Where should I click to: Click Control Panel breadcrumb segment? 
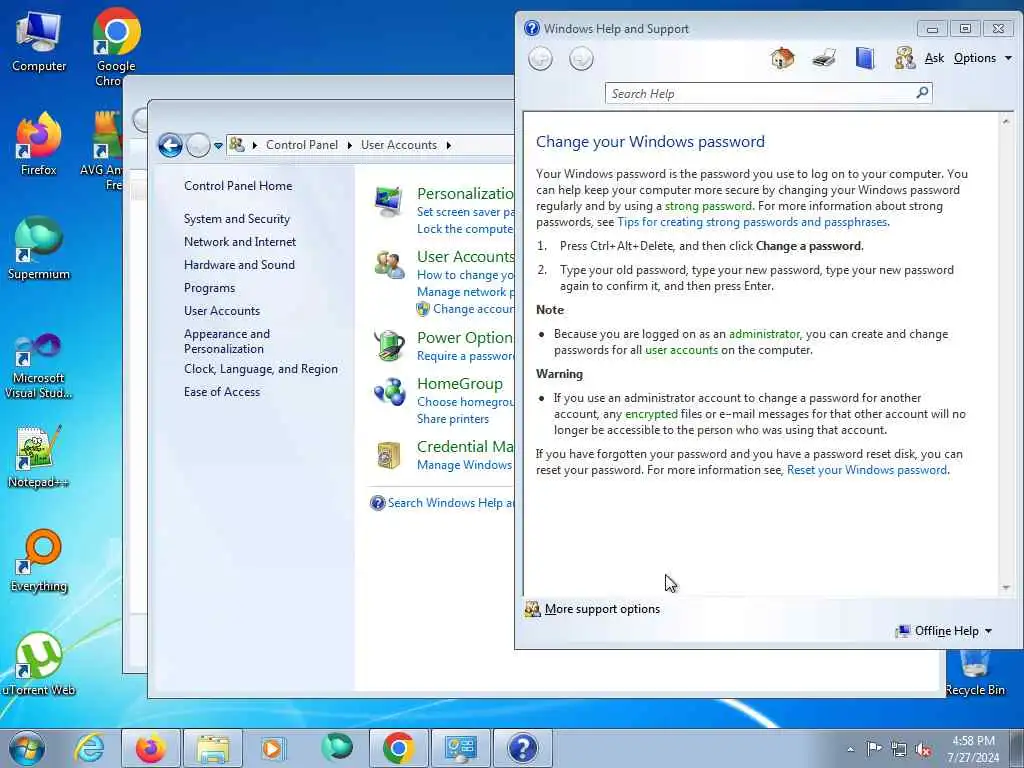(x=302, y=145)
